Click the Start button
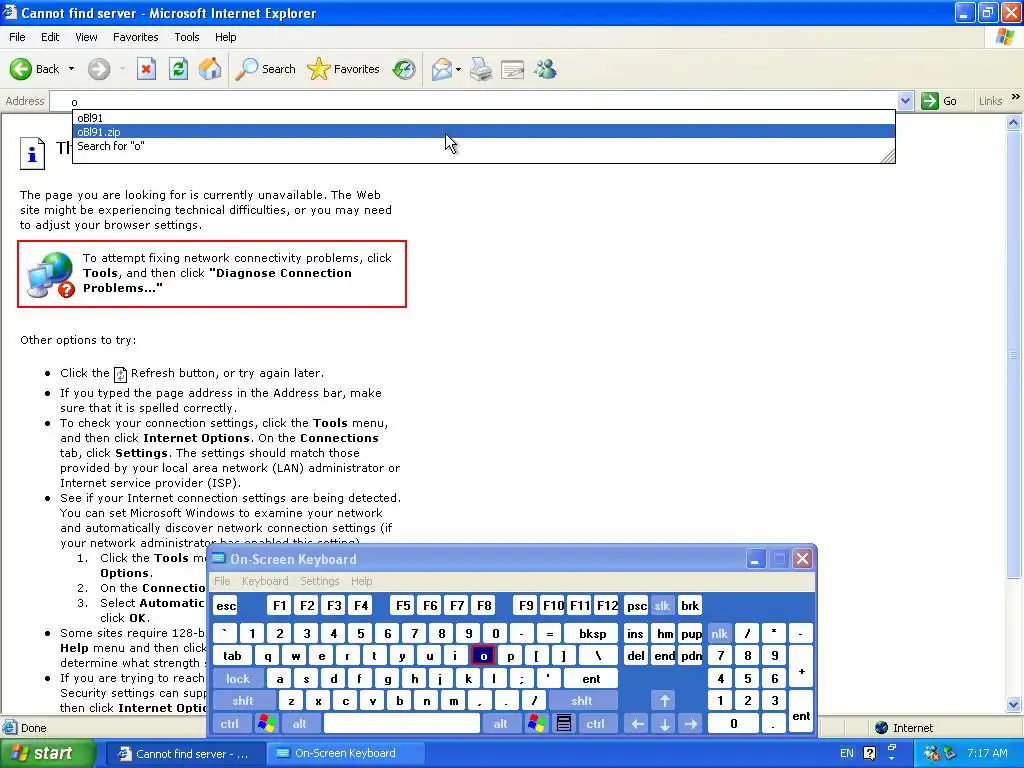Screen dimensions: 1024x768 click(47, 753)
